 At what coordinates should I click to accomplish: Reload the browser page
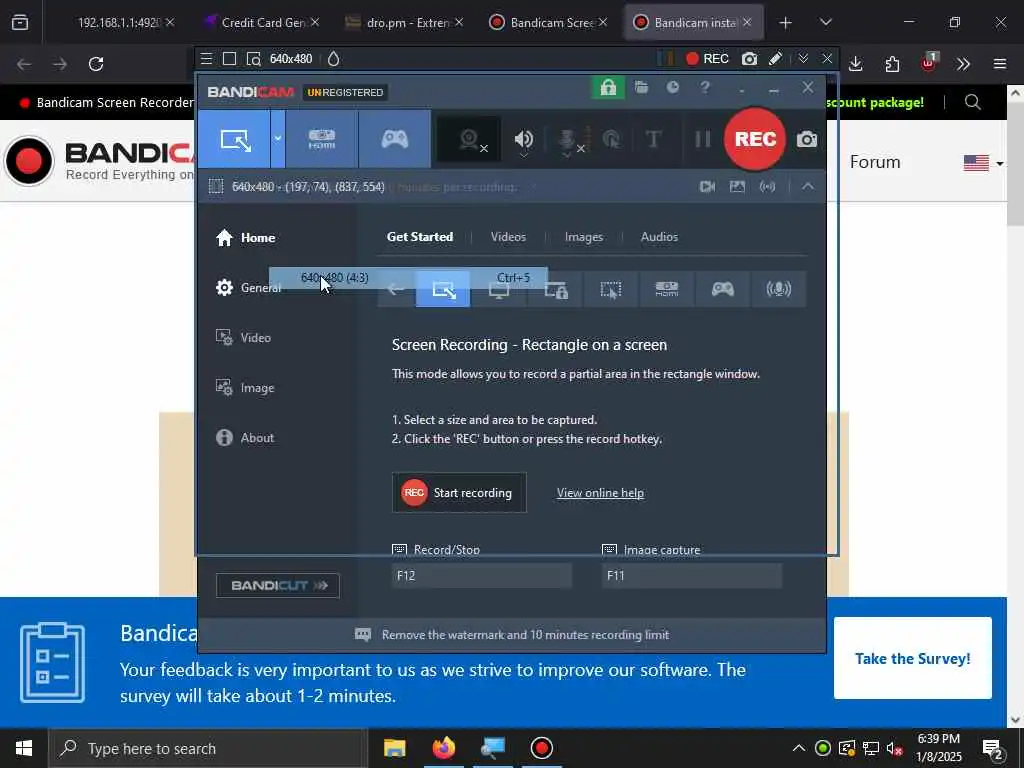(96, 64)
